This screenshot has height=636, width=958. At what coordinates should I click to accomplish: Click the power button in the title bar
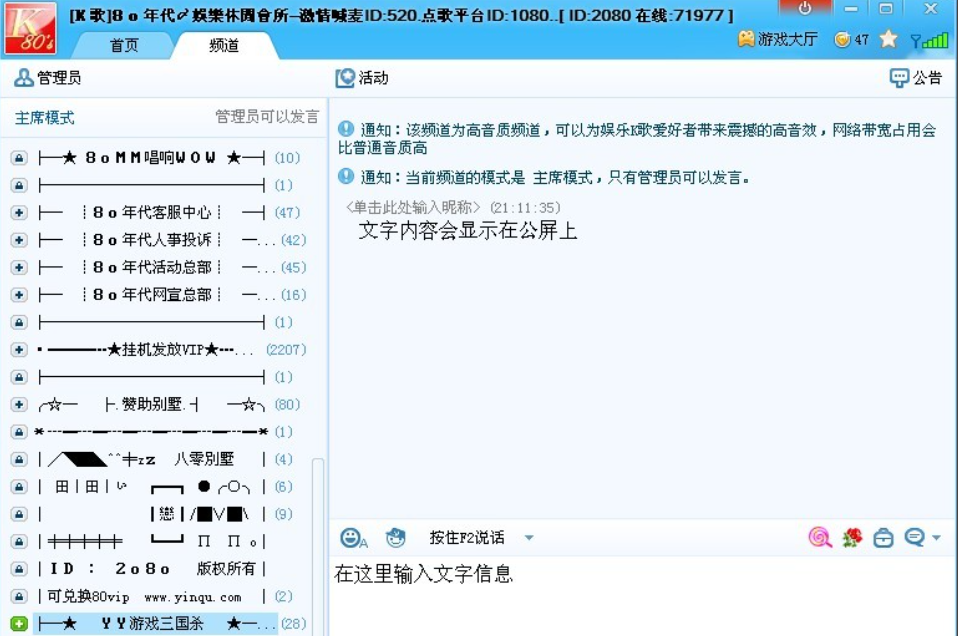tap(805, 8)
